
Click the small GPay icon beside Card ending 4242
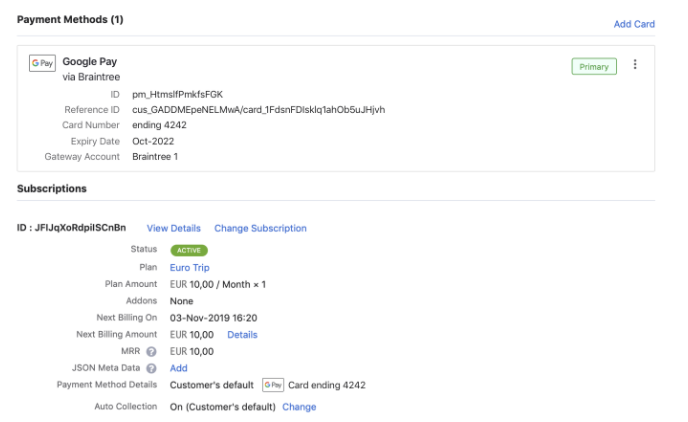(273, 385)
